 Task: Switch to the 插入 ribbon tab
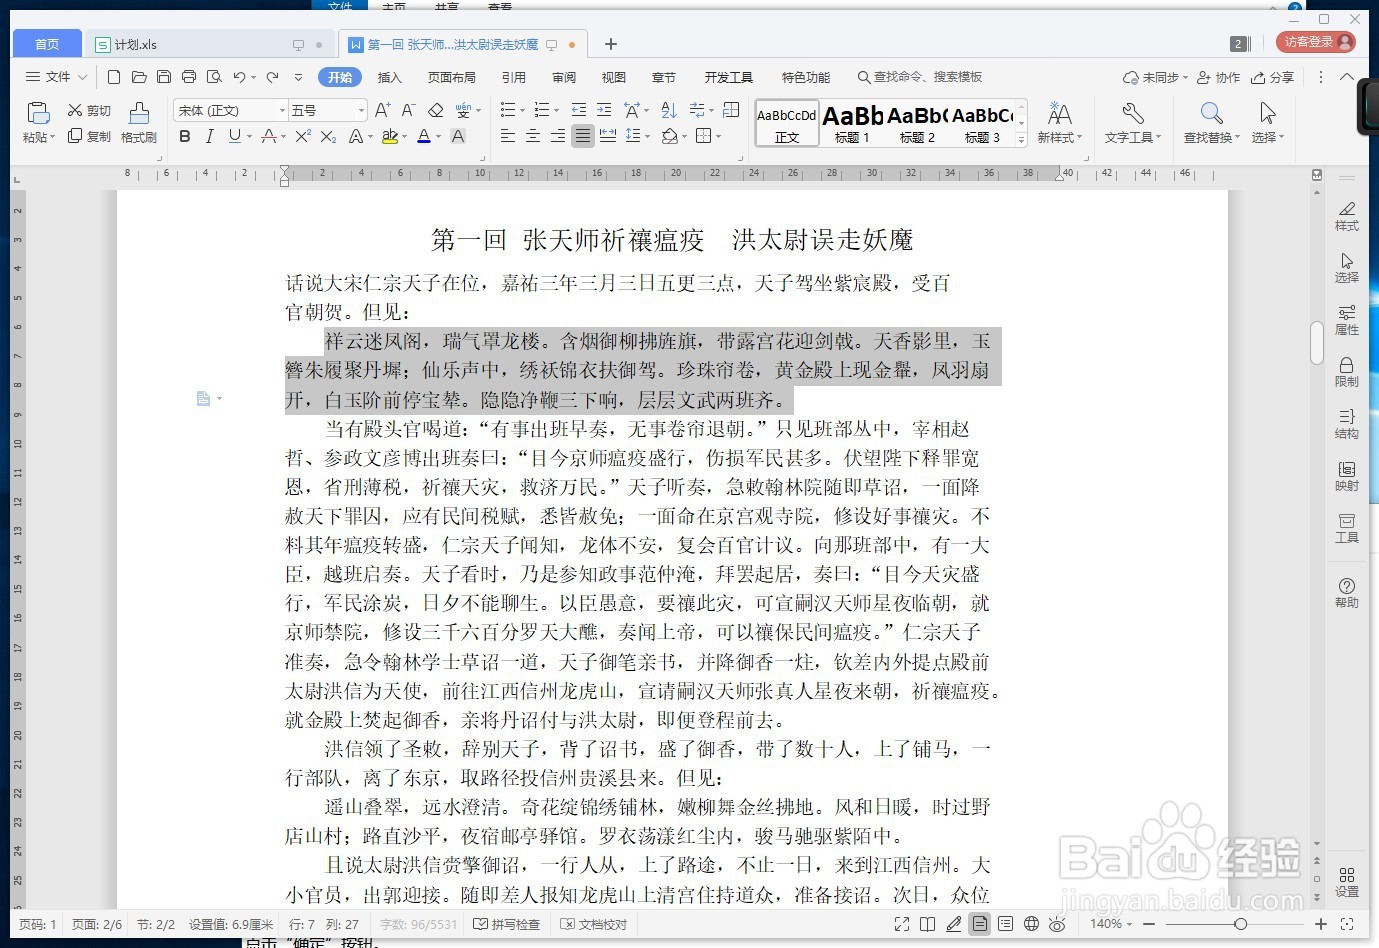(389, 76)
